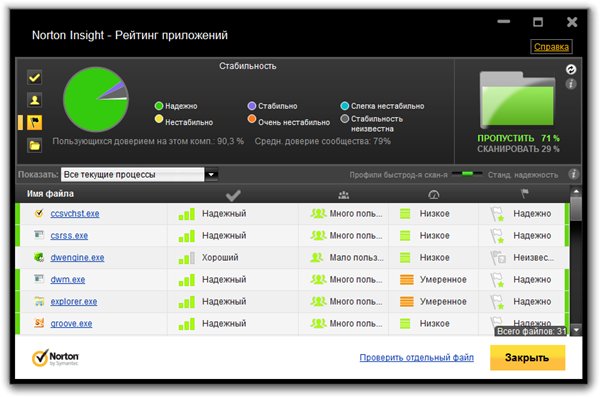Open the csrss.exe file link
This screenshot has height=398, width=600.
click(69, 235)
